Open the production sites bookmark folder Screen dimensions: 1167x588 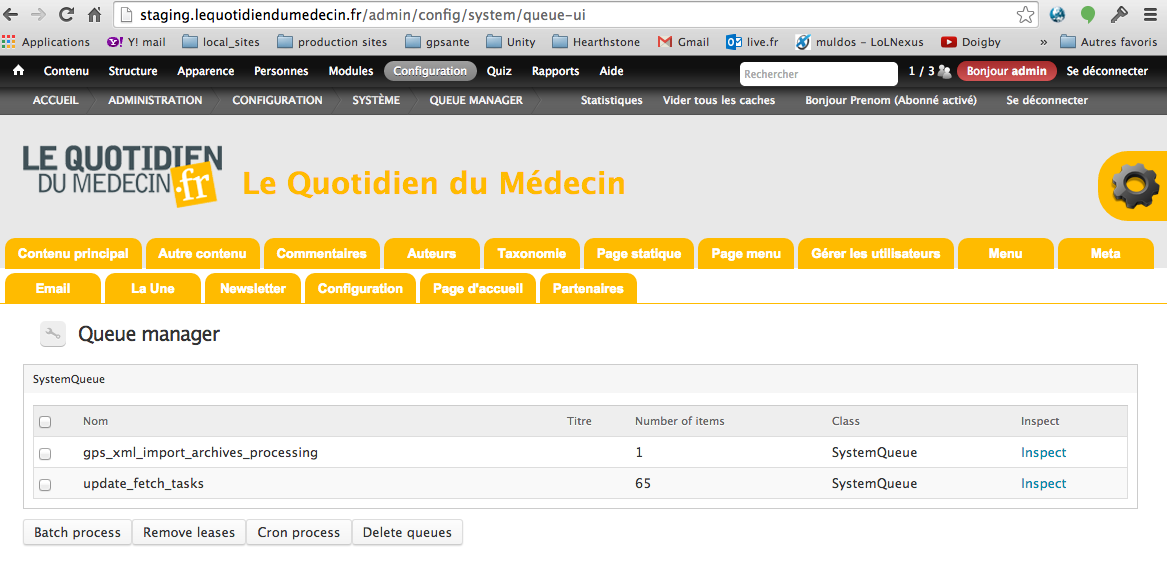point(332,42)
